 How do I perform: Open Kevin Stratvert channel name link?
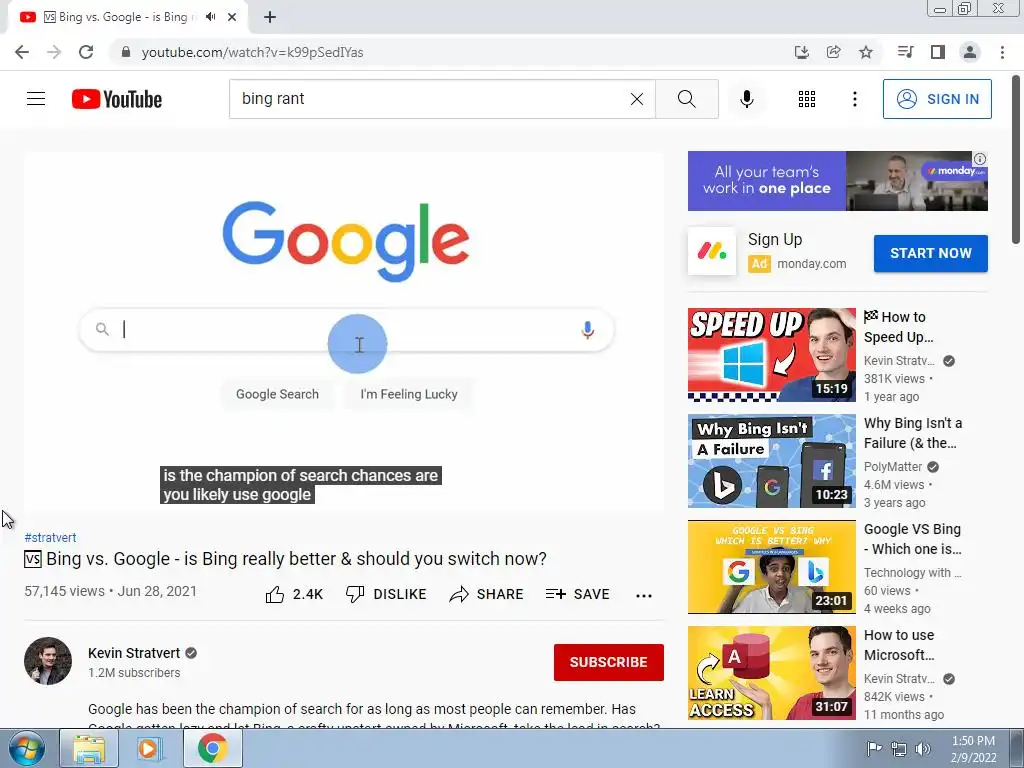pos(134,653)
